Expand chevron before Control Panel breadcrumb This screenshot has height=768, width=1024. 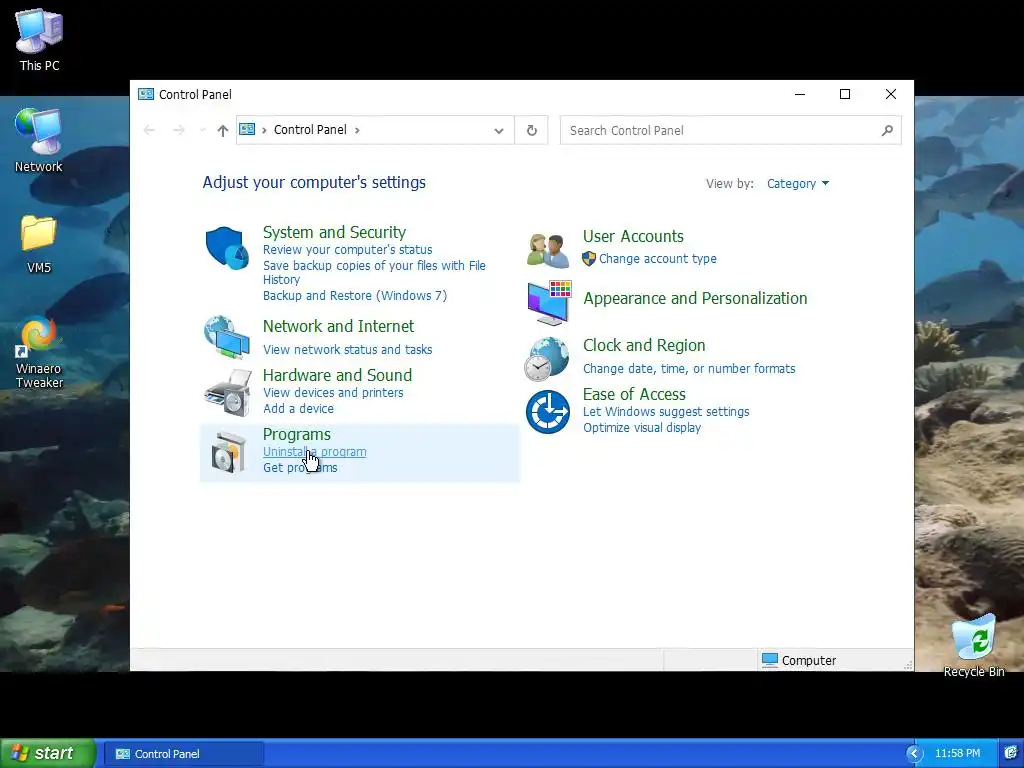click(x=264, y=130)
